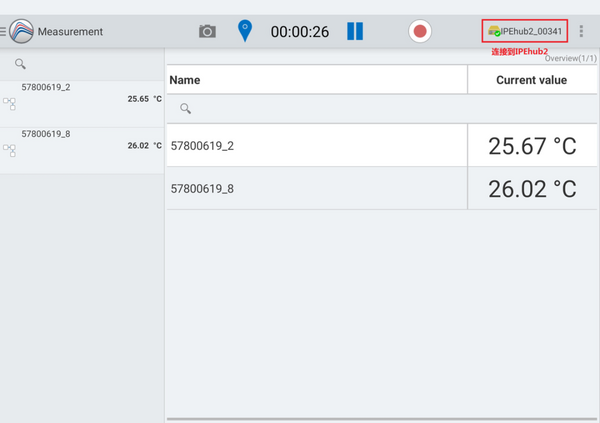Click the left panel search icon

tap(20, 64)
